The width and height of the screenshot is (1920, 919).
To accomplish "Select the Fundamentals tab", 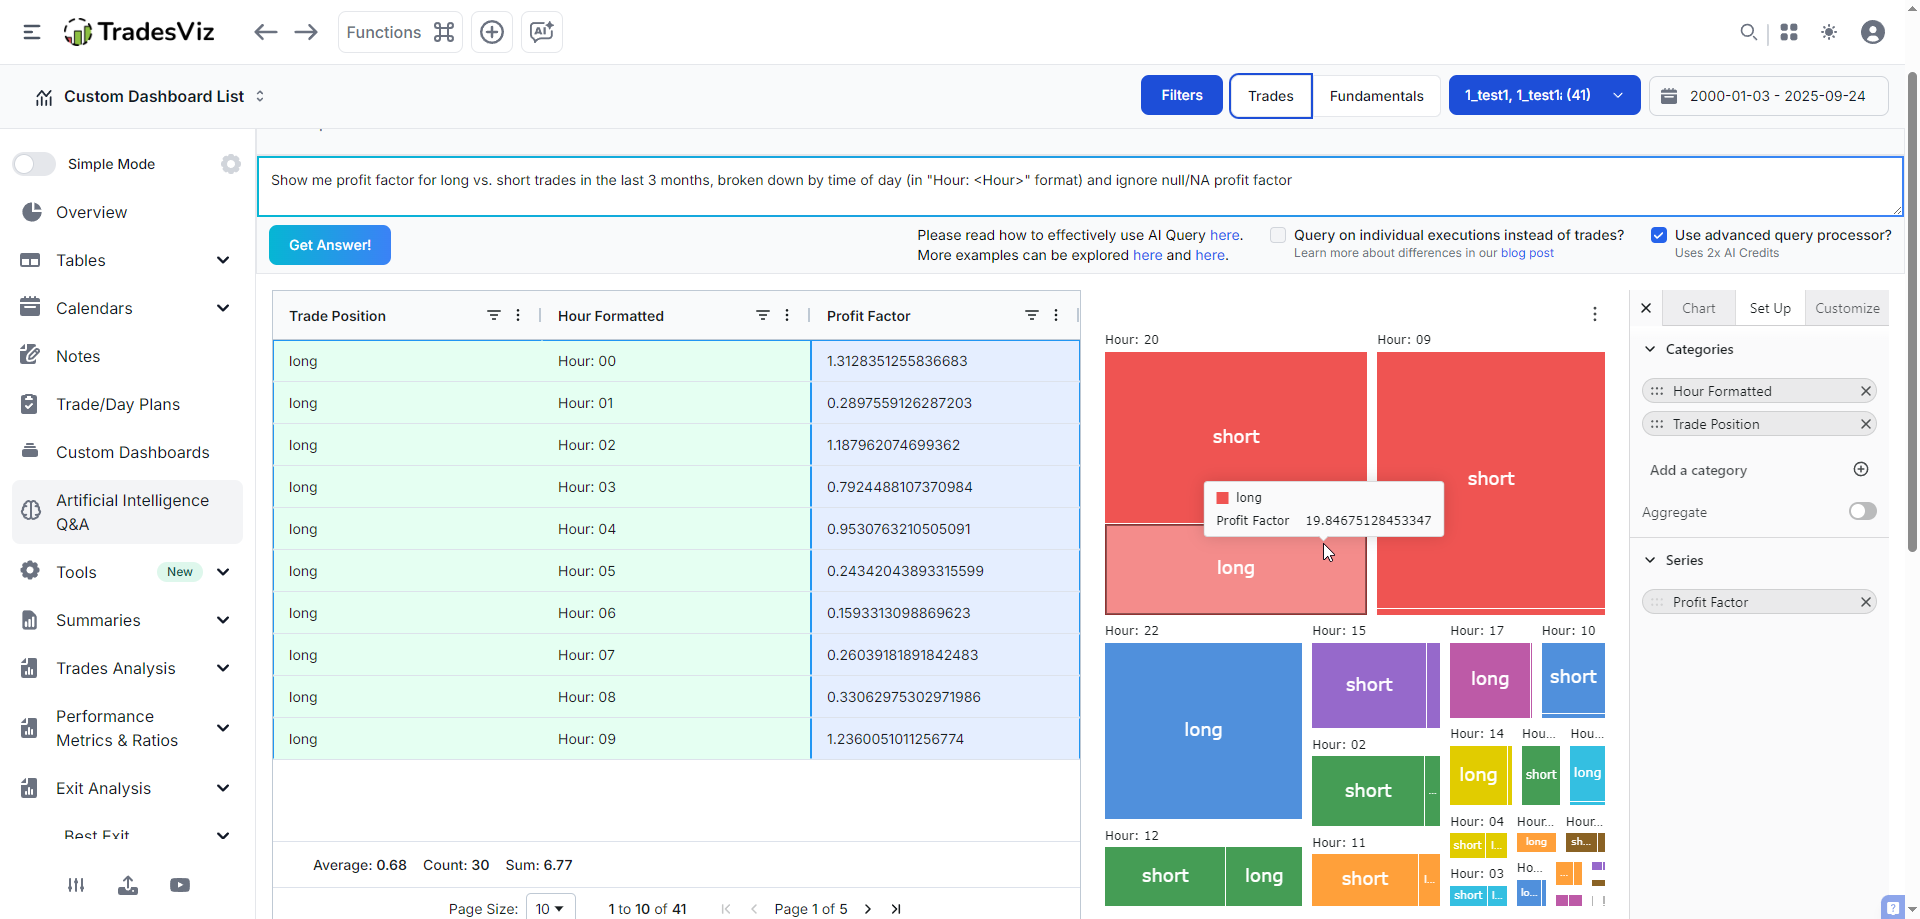I will (1376, 96).
